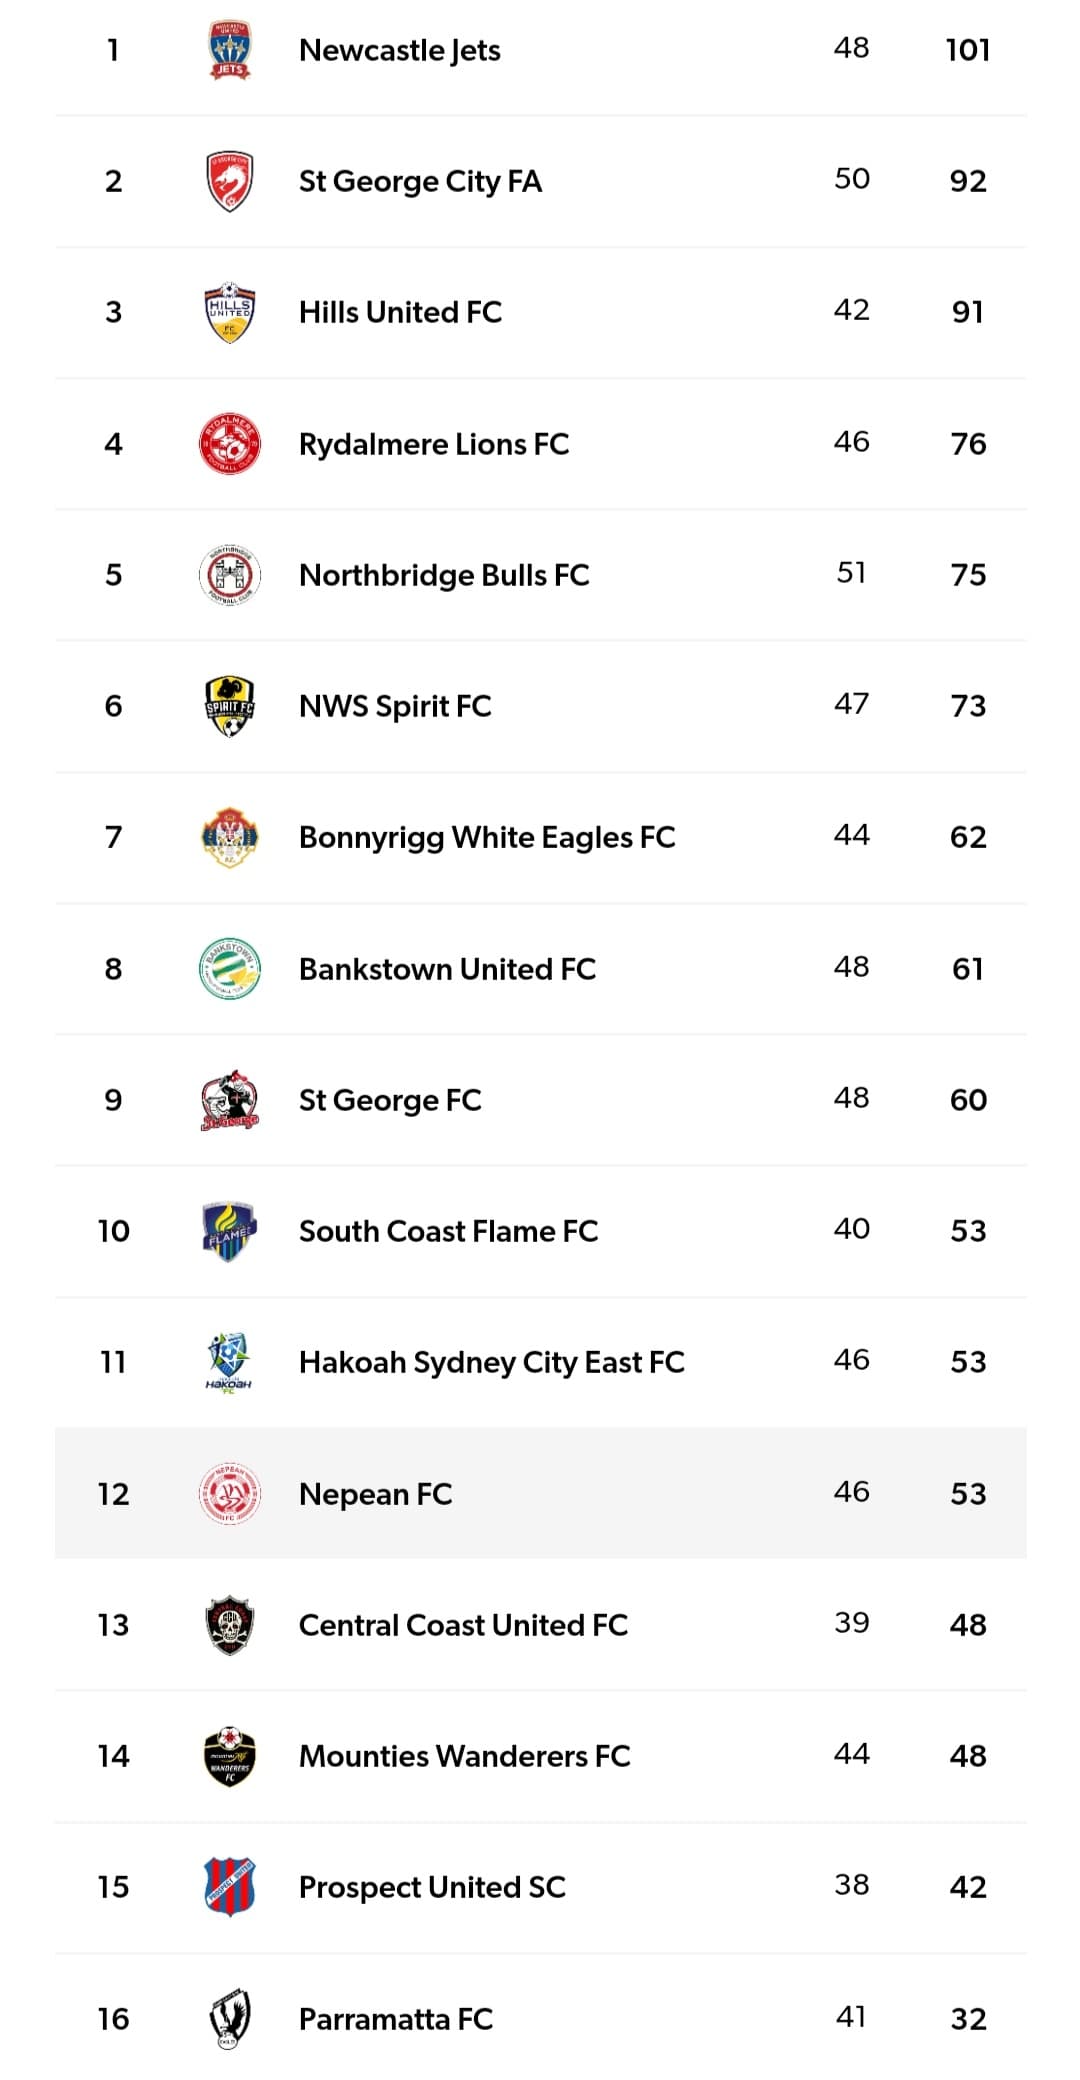Click the South Coast Flame badge
This screenshot has width=1080, height=2080.
(229, 1231)
